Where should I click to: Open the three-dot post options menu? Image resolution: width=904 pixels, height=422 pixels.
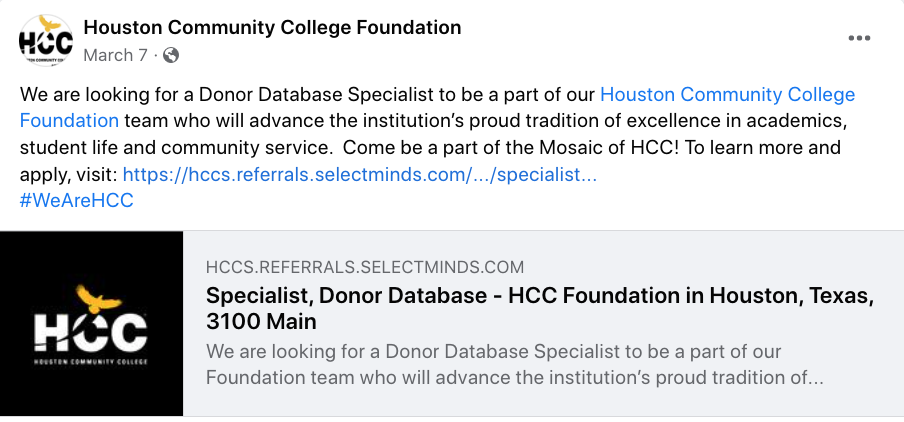tap(859, 38)
